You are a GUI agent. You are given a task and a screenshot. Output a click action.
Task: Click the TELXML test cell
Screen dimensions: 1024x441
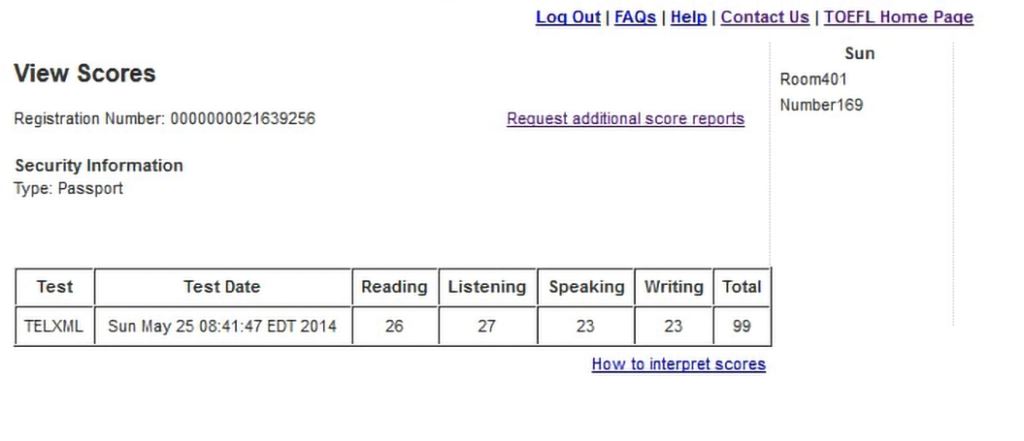click(54, 326)
